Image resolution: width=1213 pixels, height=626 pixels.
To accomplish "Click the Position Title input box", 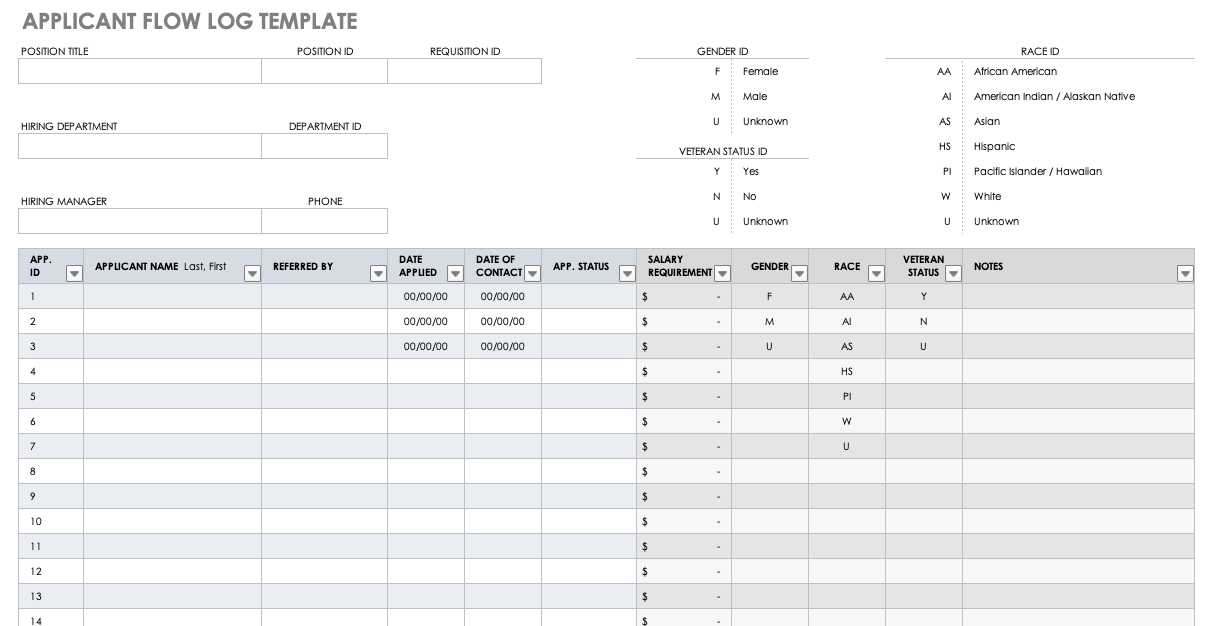I will click(x=140, y=71).
